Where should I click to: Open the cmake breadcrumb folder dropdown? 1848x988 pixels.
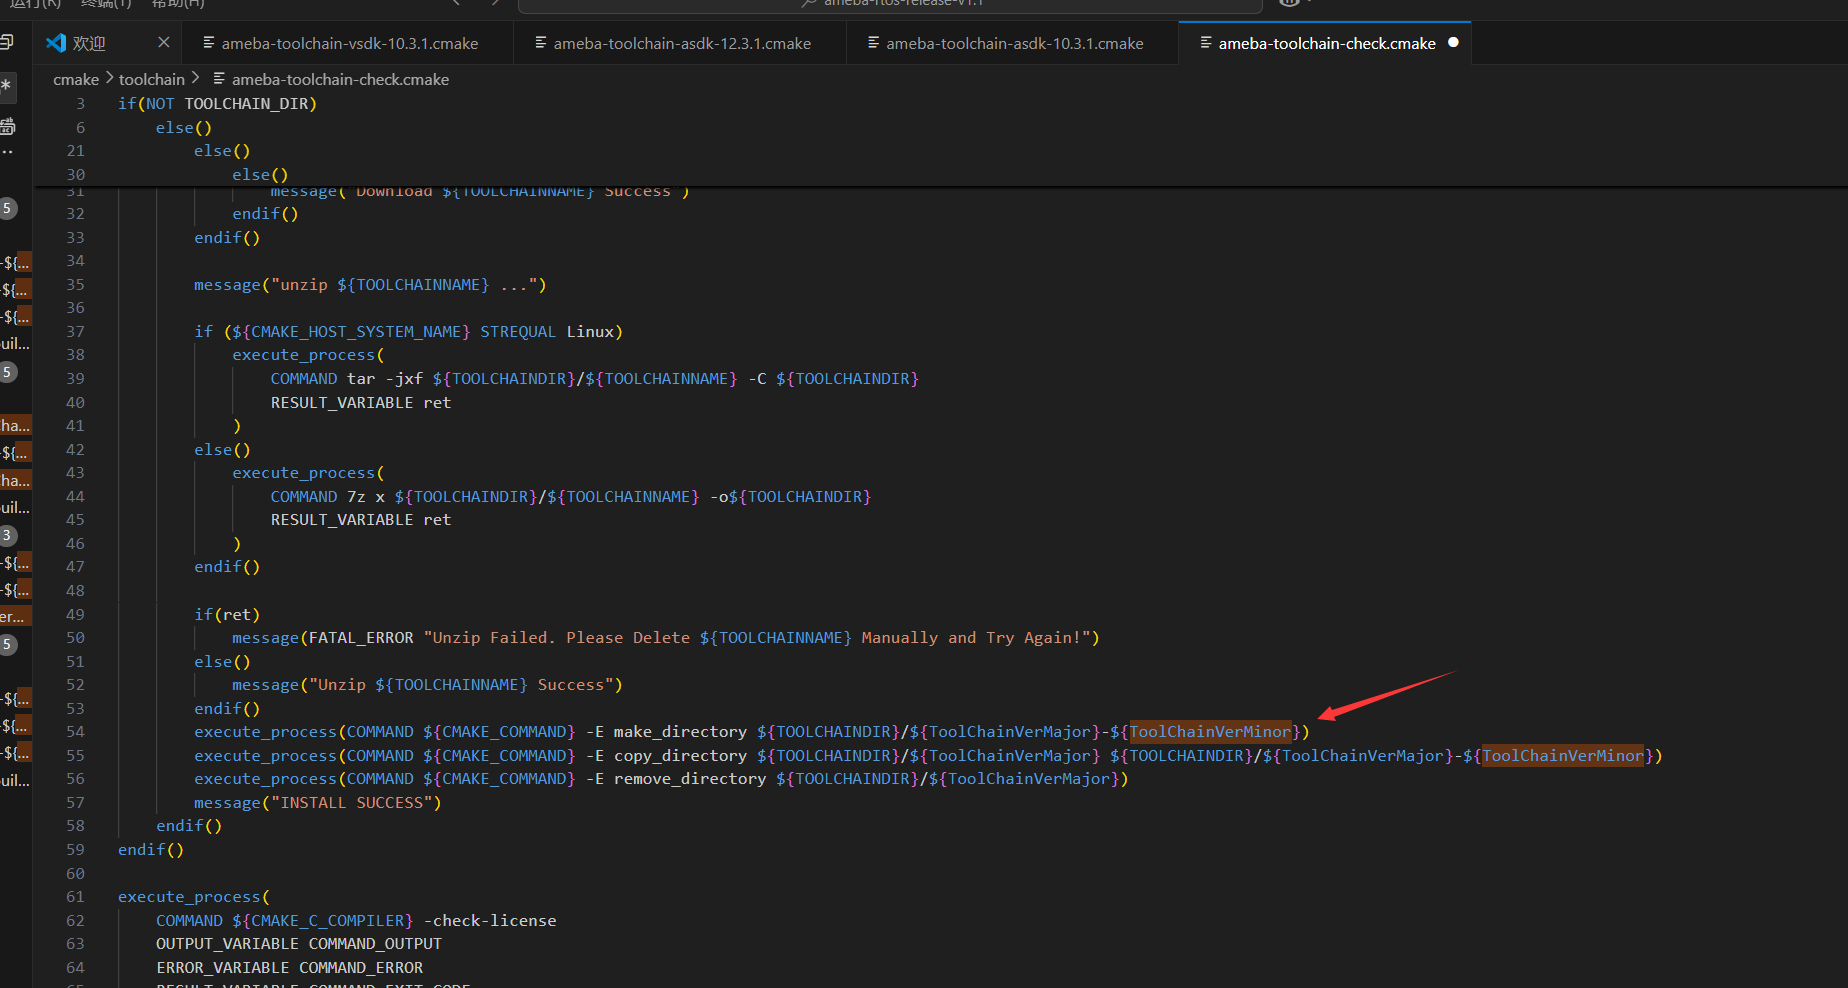point(76,79)
